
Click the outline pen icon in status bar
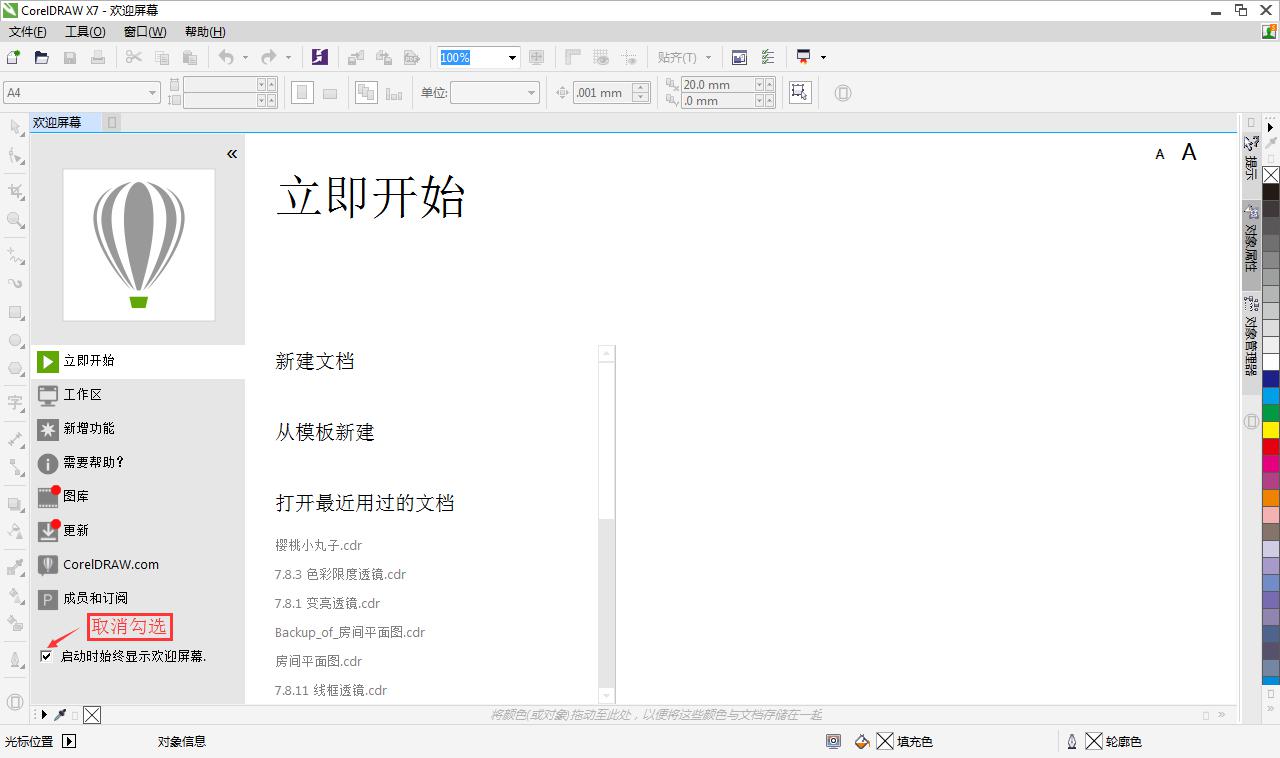1071,741
